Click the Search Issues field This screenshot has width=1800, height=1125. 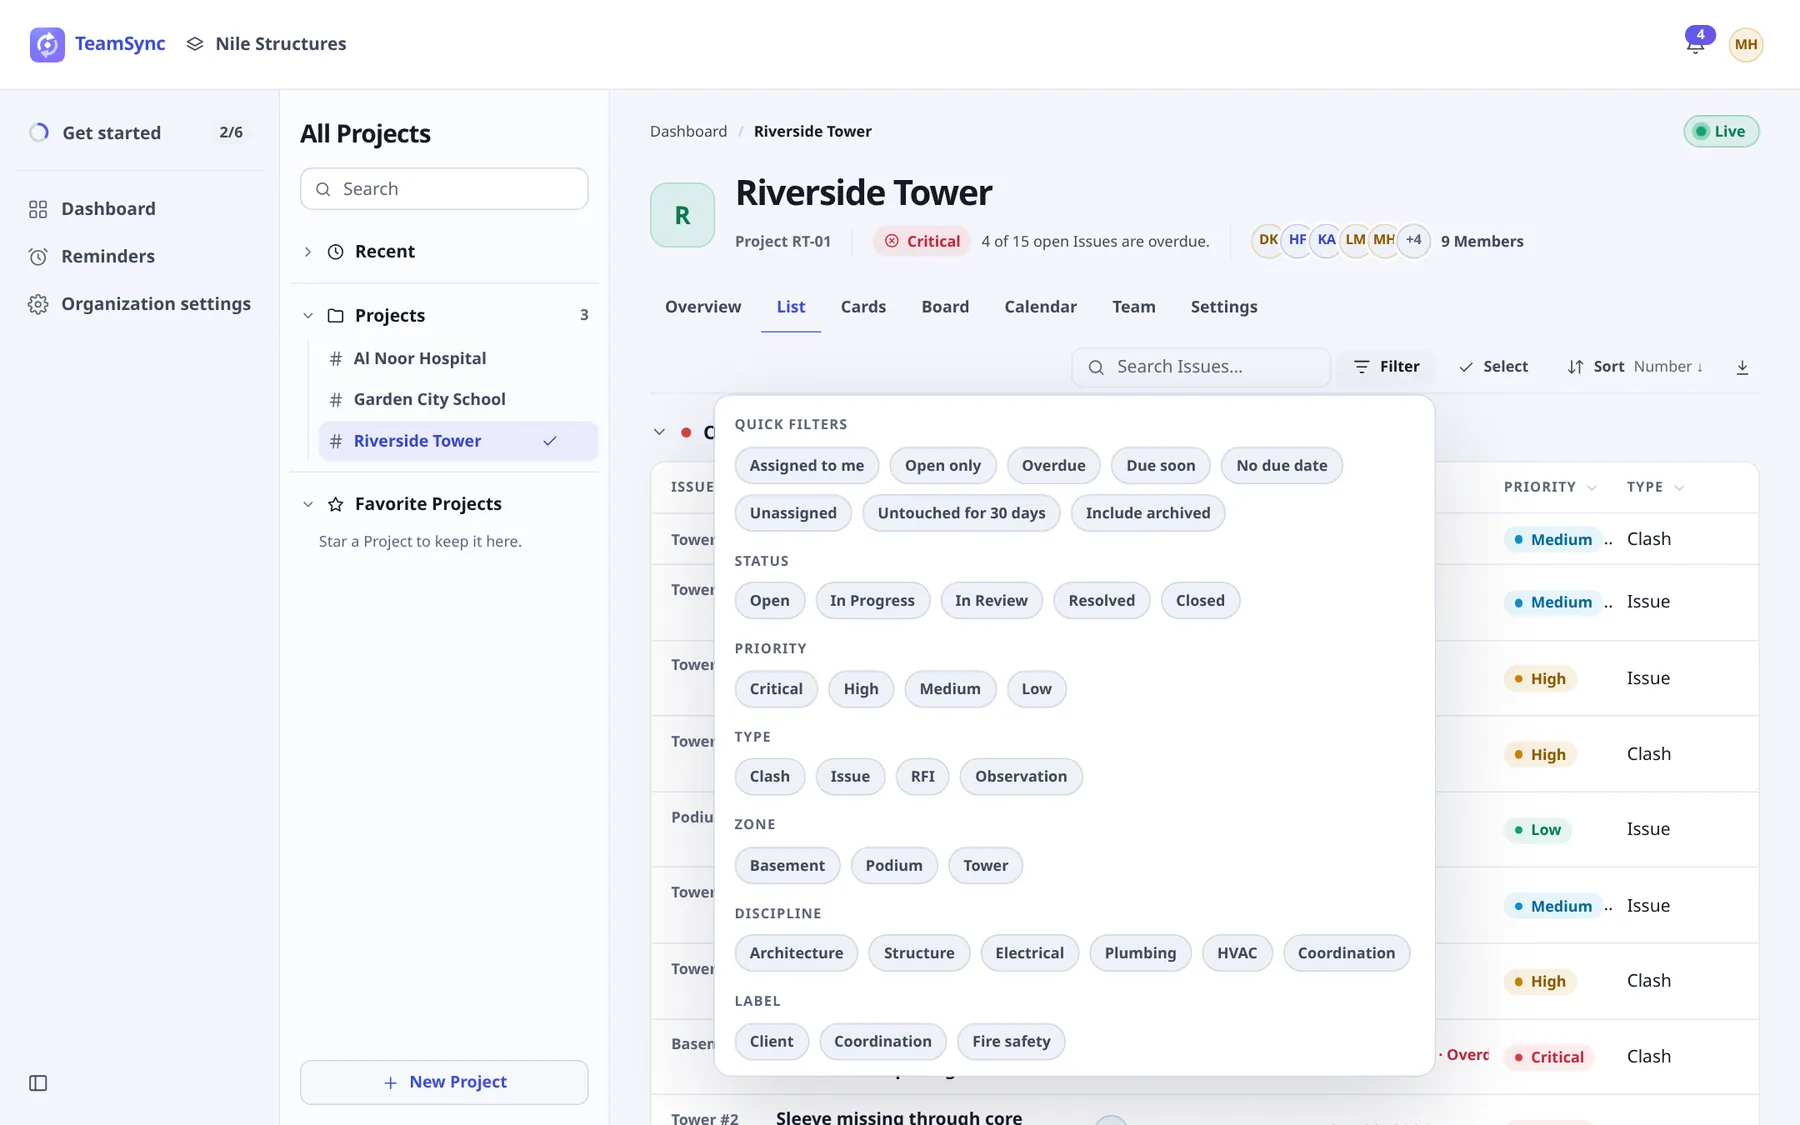coord(1201,367)
